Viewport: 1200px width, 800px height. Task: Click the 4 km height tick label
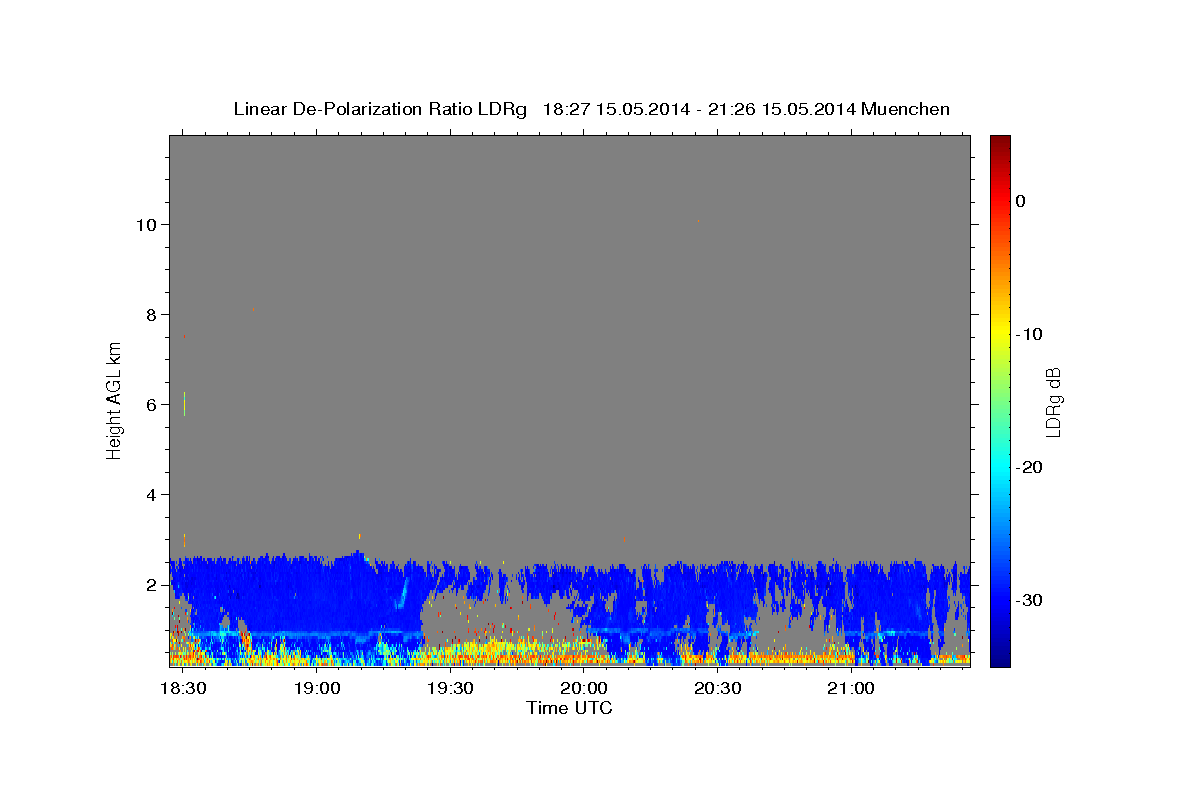(x=149, y=494)
